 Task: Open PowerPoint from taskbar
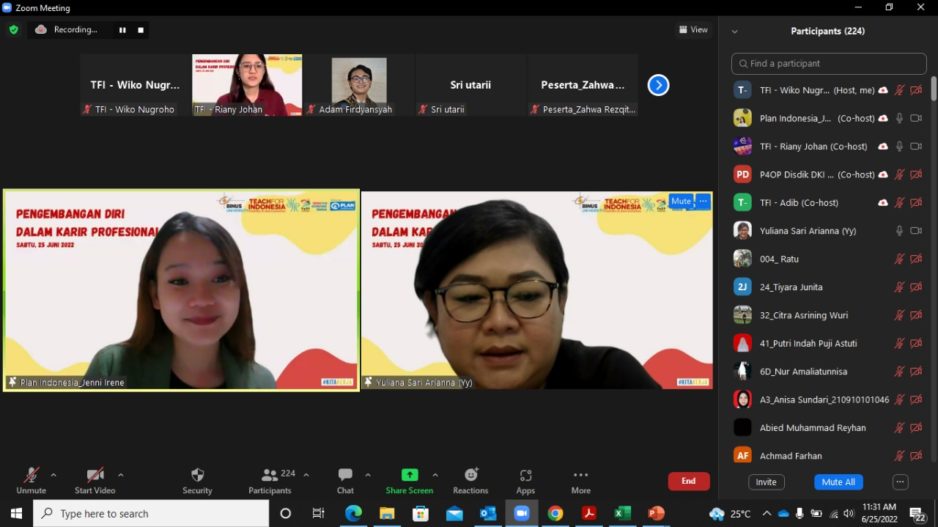coord(656,513)
